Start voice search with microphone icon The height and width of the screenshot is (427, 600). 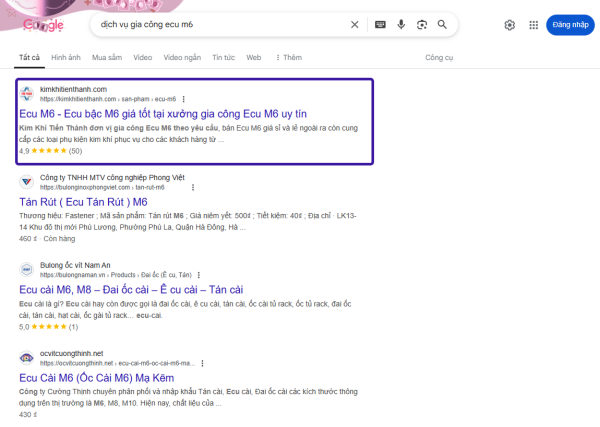pyautogui.click(x=401, y=25)
